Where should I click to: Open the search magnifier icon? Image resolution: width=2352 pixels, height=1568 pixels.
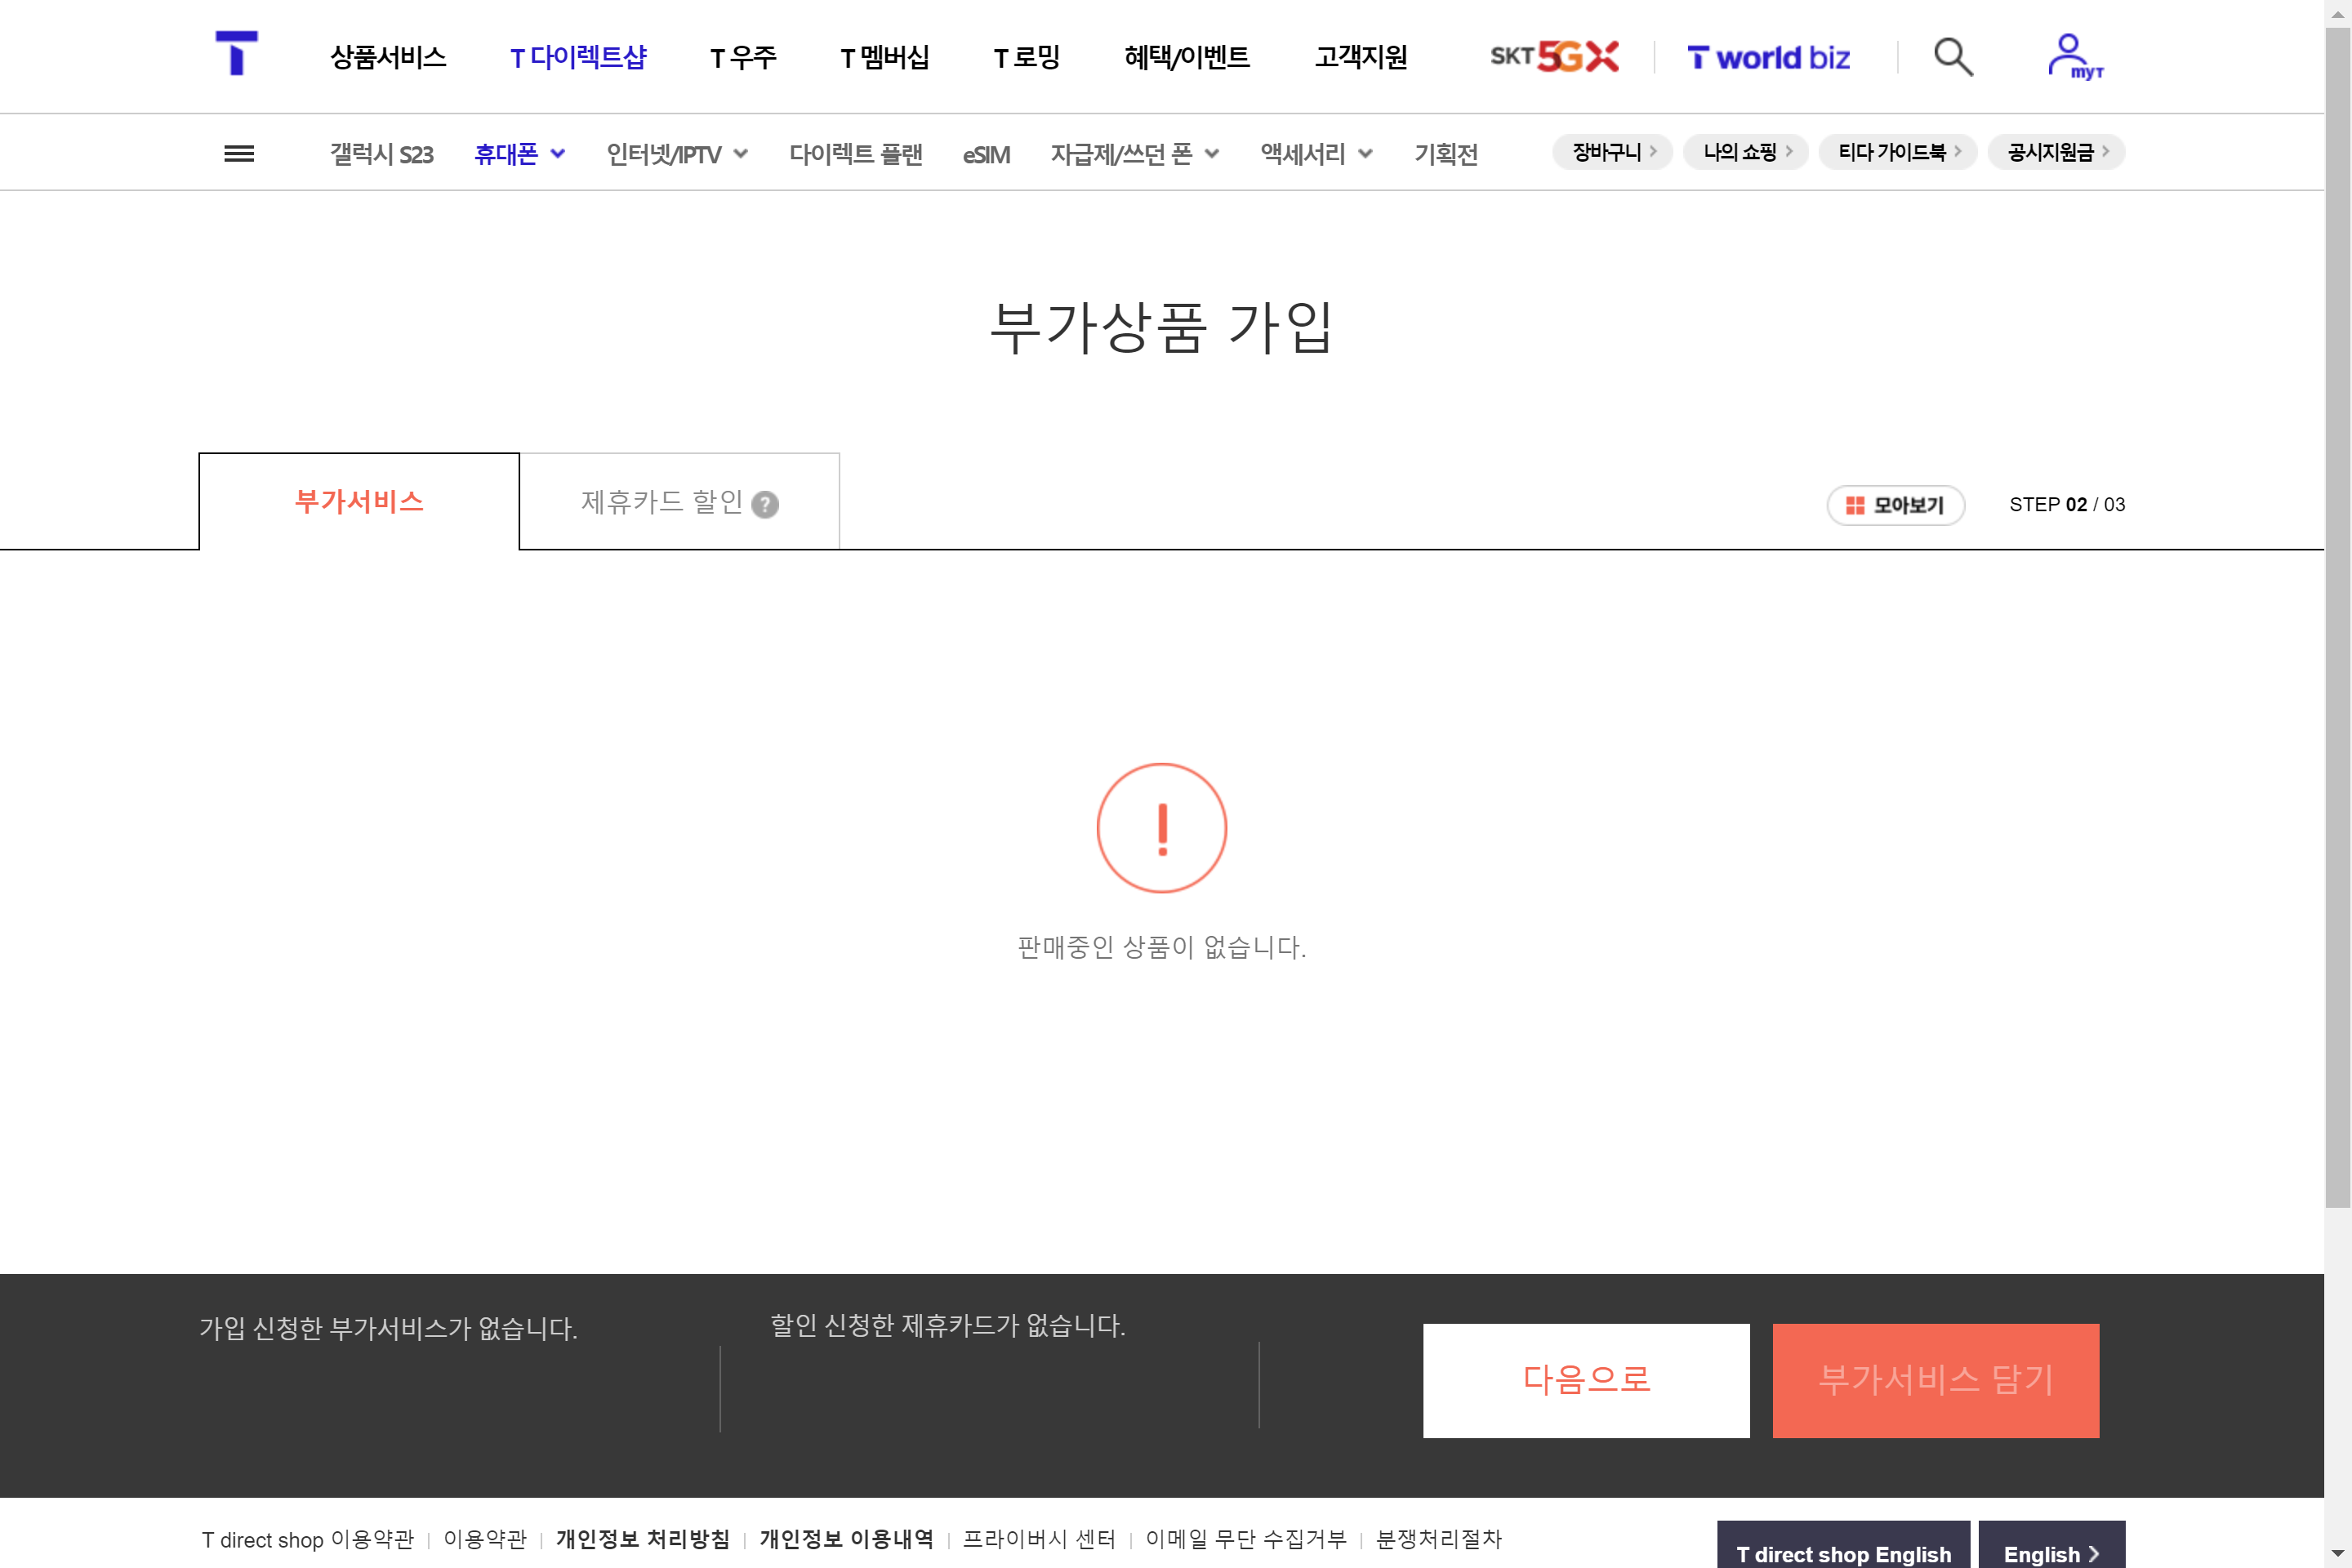(1952, 57)
